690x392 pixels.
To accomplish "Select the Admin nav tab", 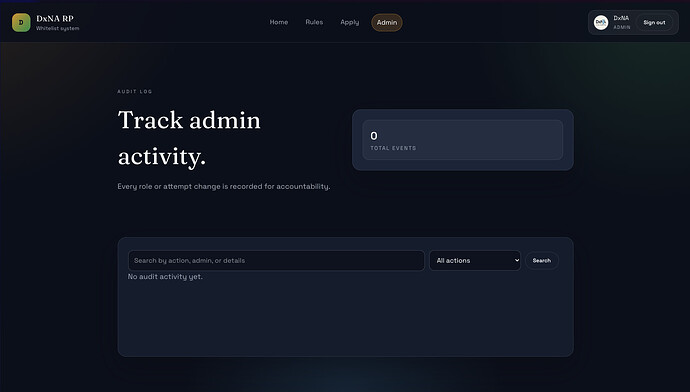I will click(x=387, y=22).
